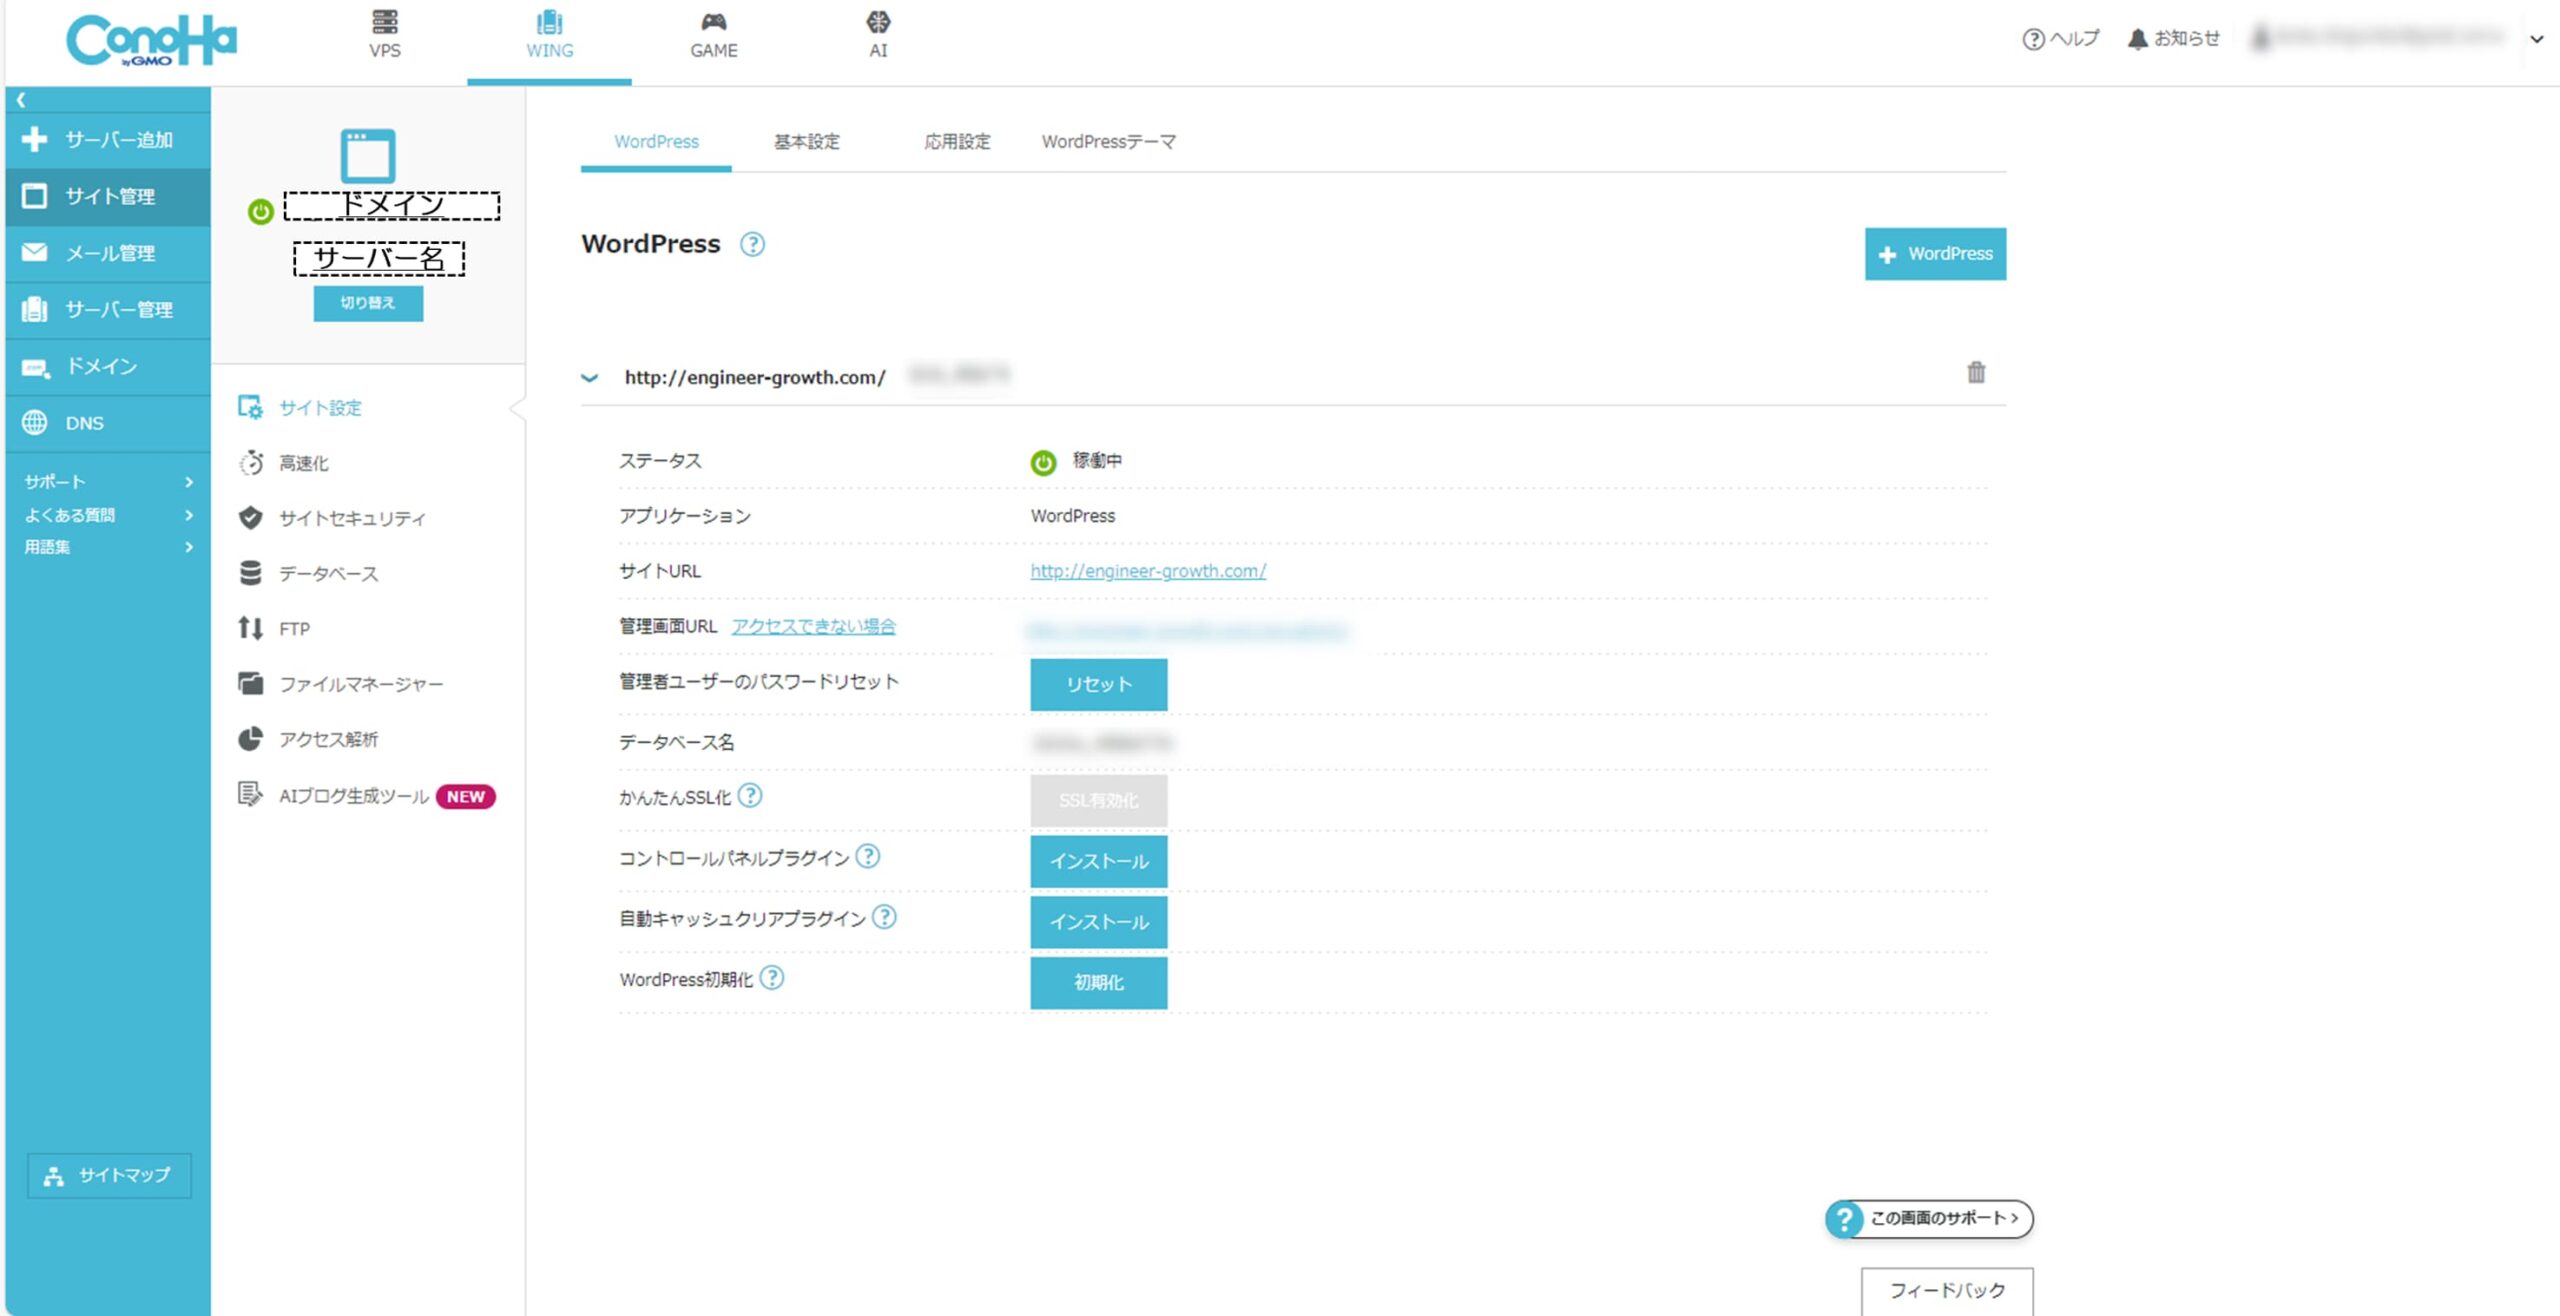This screenshot has width=2560, height=1316.
Task: Open この画面のサポート help bubble
Action: (1929, 1219)
